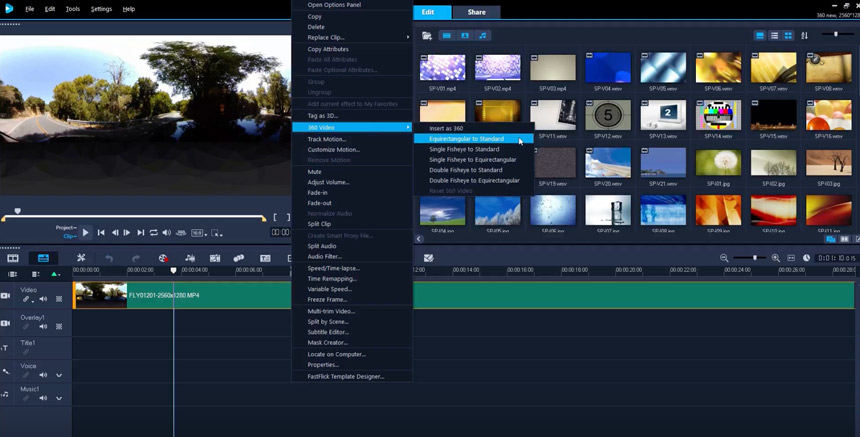Toggle the show photos filter icon
860x437 pixels.
pos(464,36)
